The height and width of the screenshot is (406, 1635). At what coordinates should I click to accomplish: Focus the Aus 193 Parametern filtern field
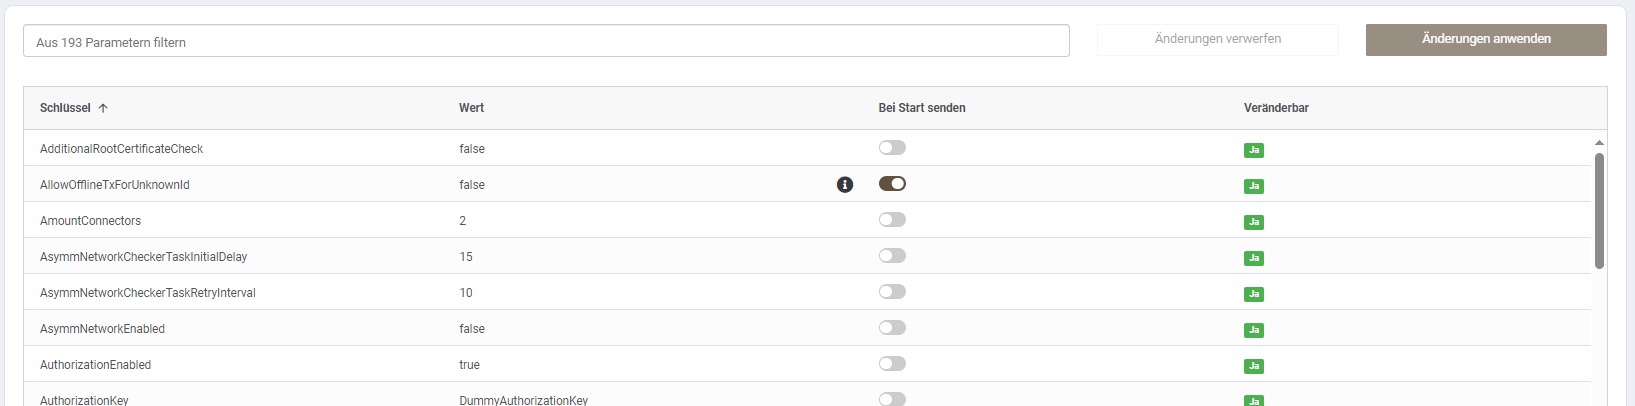tap(546, 41)
